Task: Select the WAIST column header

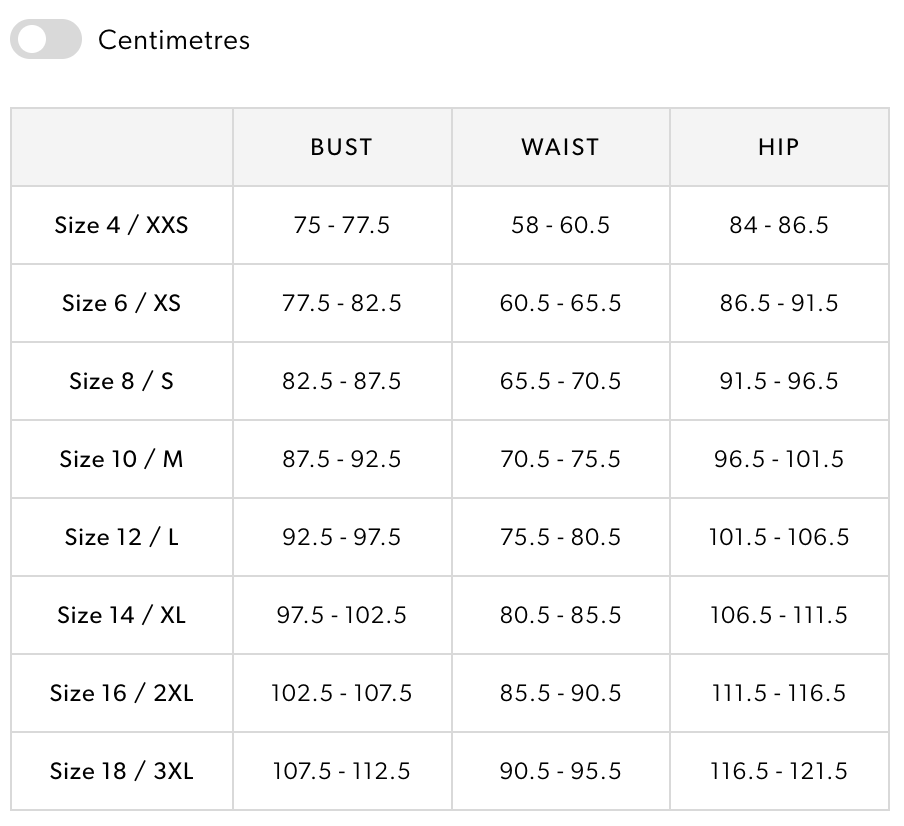Action: [x=560, y=147]
